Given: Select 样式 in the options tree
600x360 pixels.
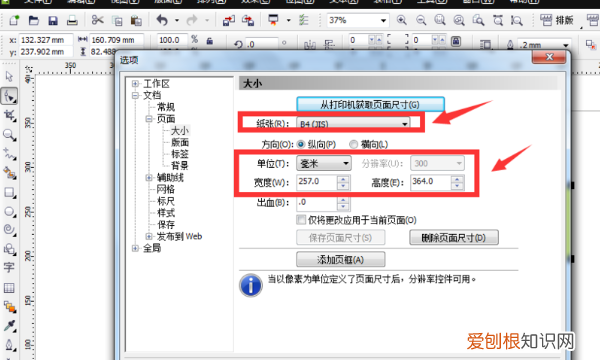Looking at the screenshot, I should pos(166,213).
